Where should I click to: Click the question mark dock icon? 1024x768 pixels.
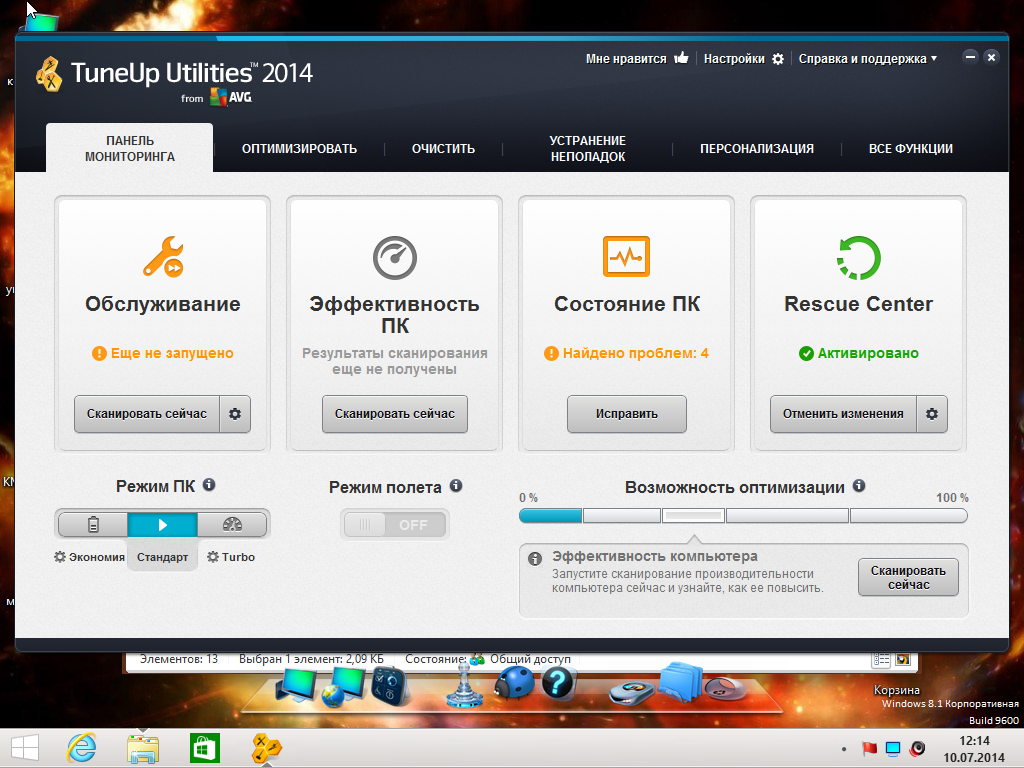(557, 683)
